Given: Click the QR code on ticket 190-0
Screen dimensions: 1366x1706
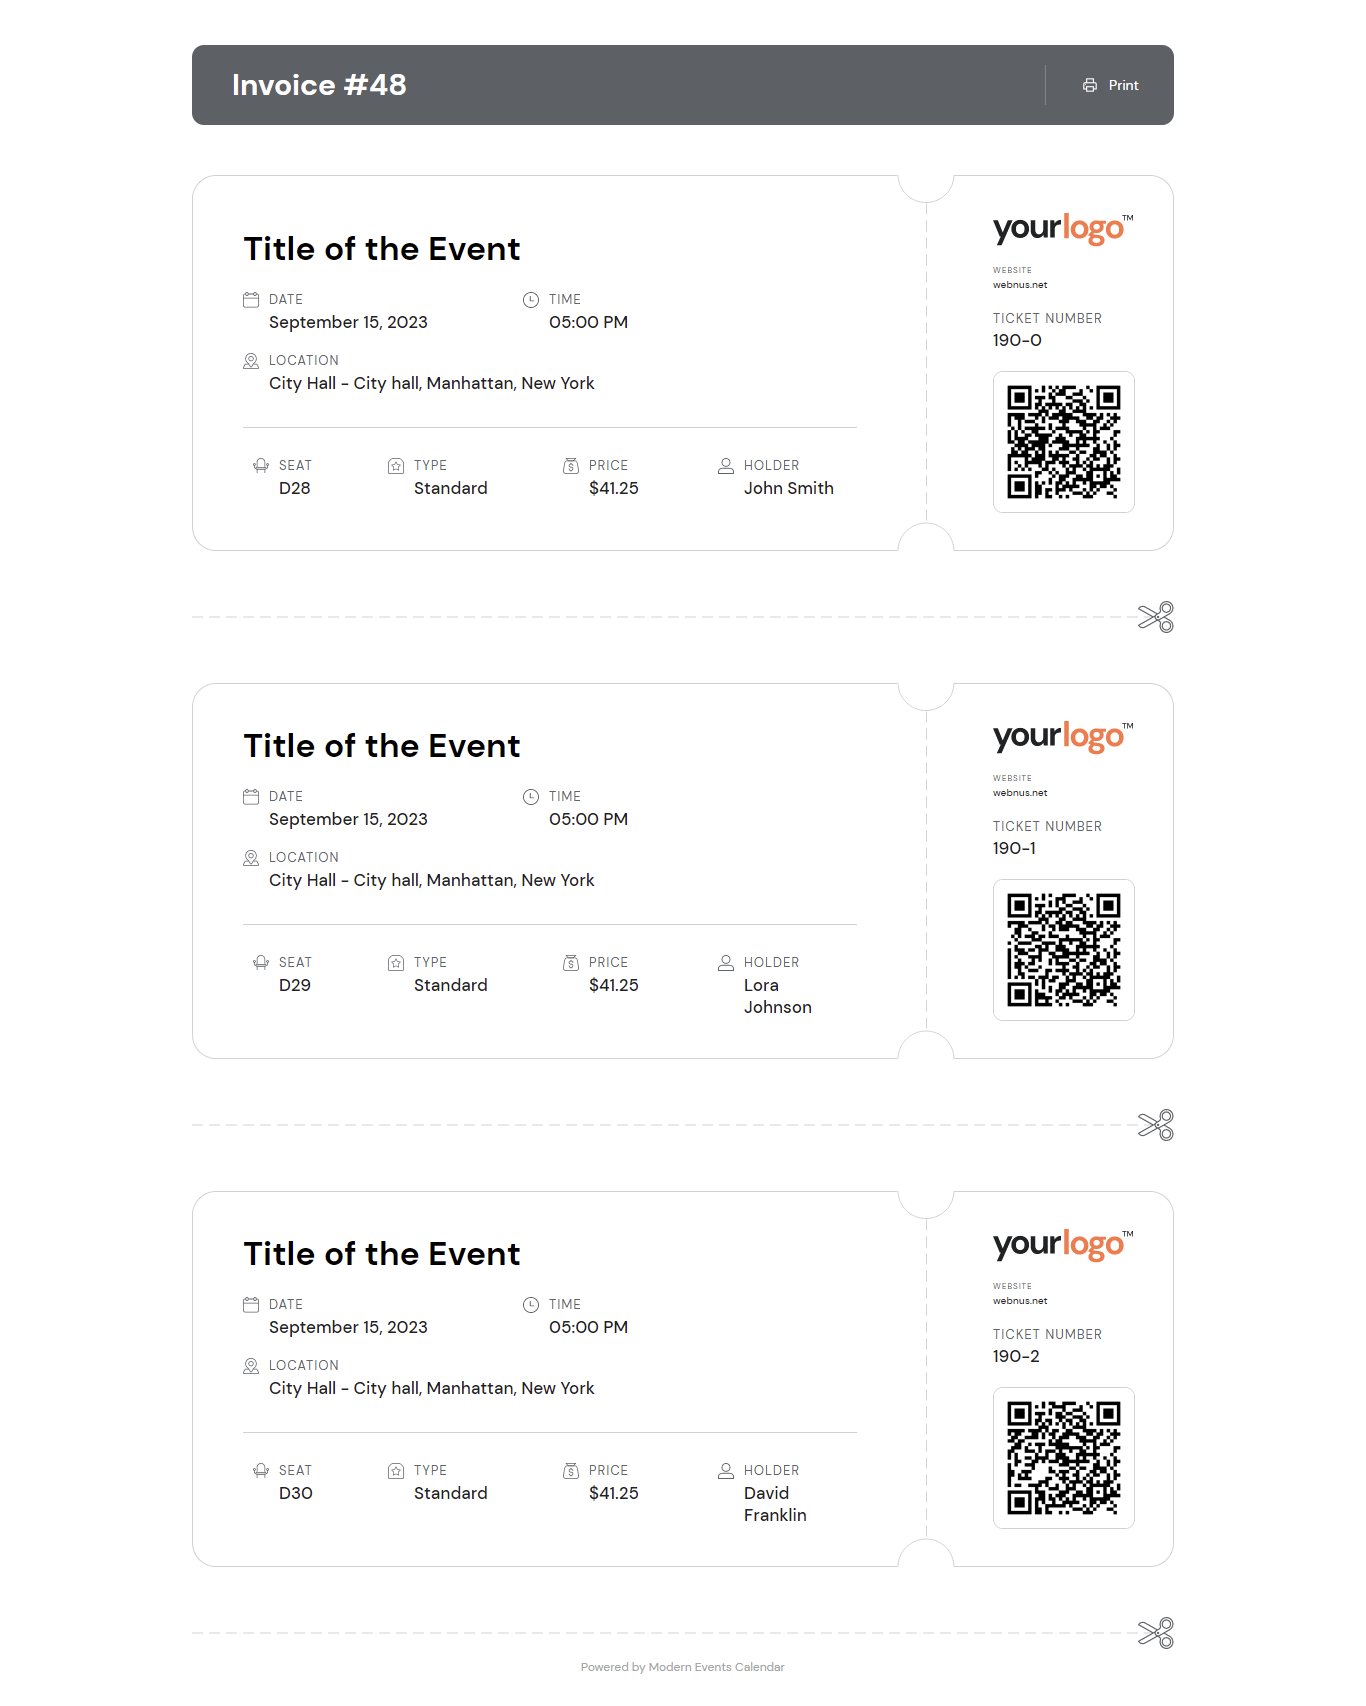Looking at the screenshot, I should point(1063,442).
